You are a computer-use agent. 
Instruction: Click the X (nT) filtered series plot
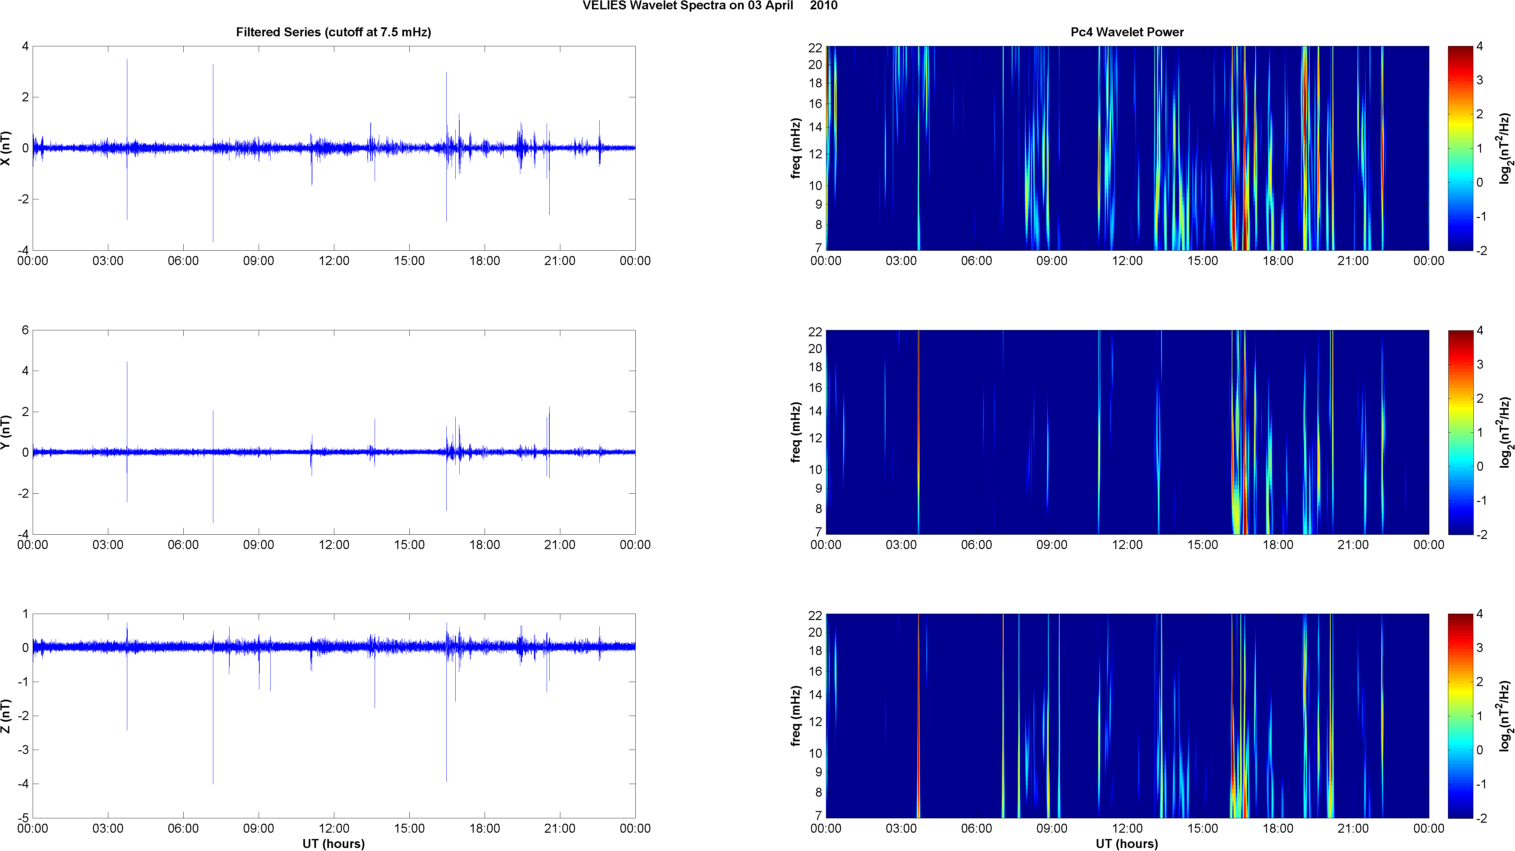coord(334,148)
